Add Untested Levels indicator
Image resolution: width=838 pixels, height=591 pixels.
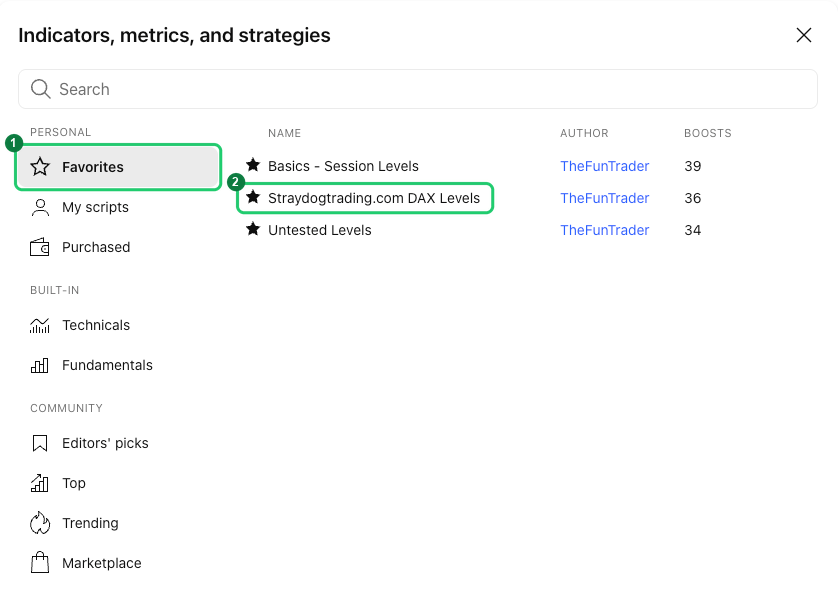click(x=320, y=230)
